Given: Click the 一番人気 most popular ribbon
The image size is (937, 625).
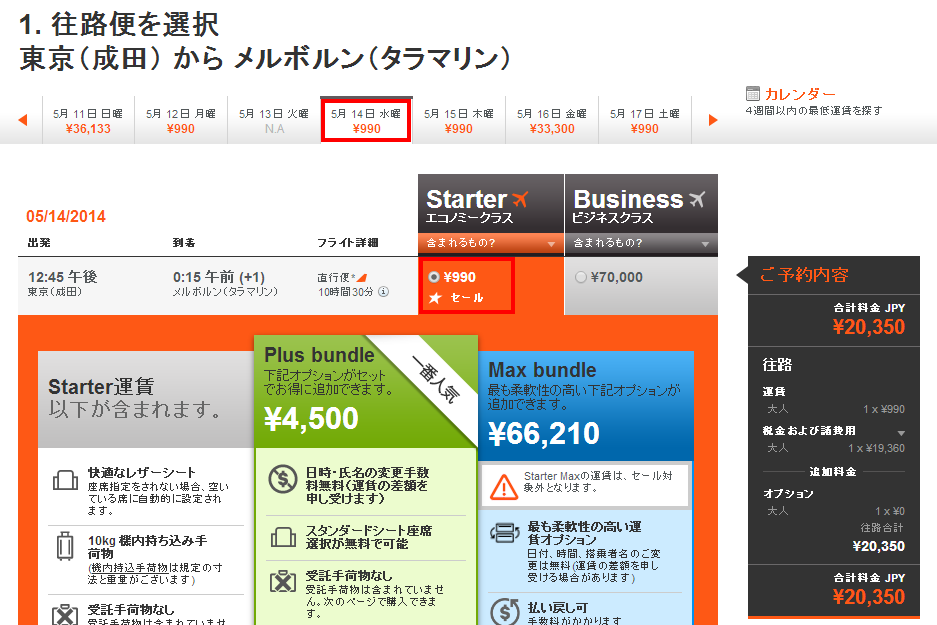Looking at the screenshot, I should tap(435, 379).
